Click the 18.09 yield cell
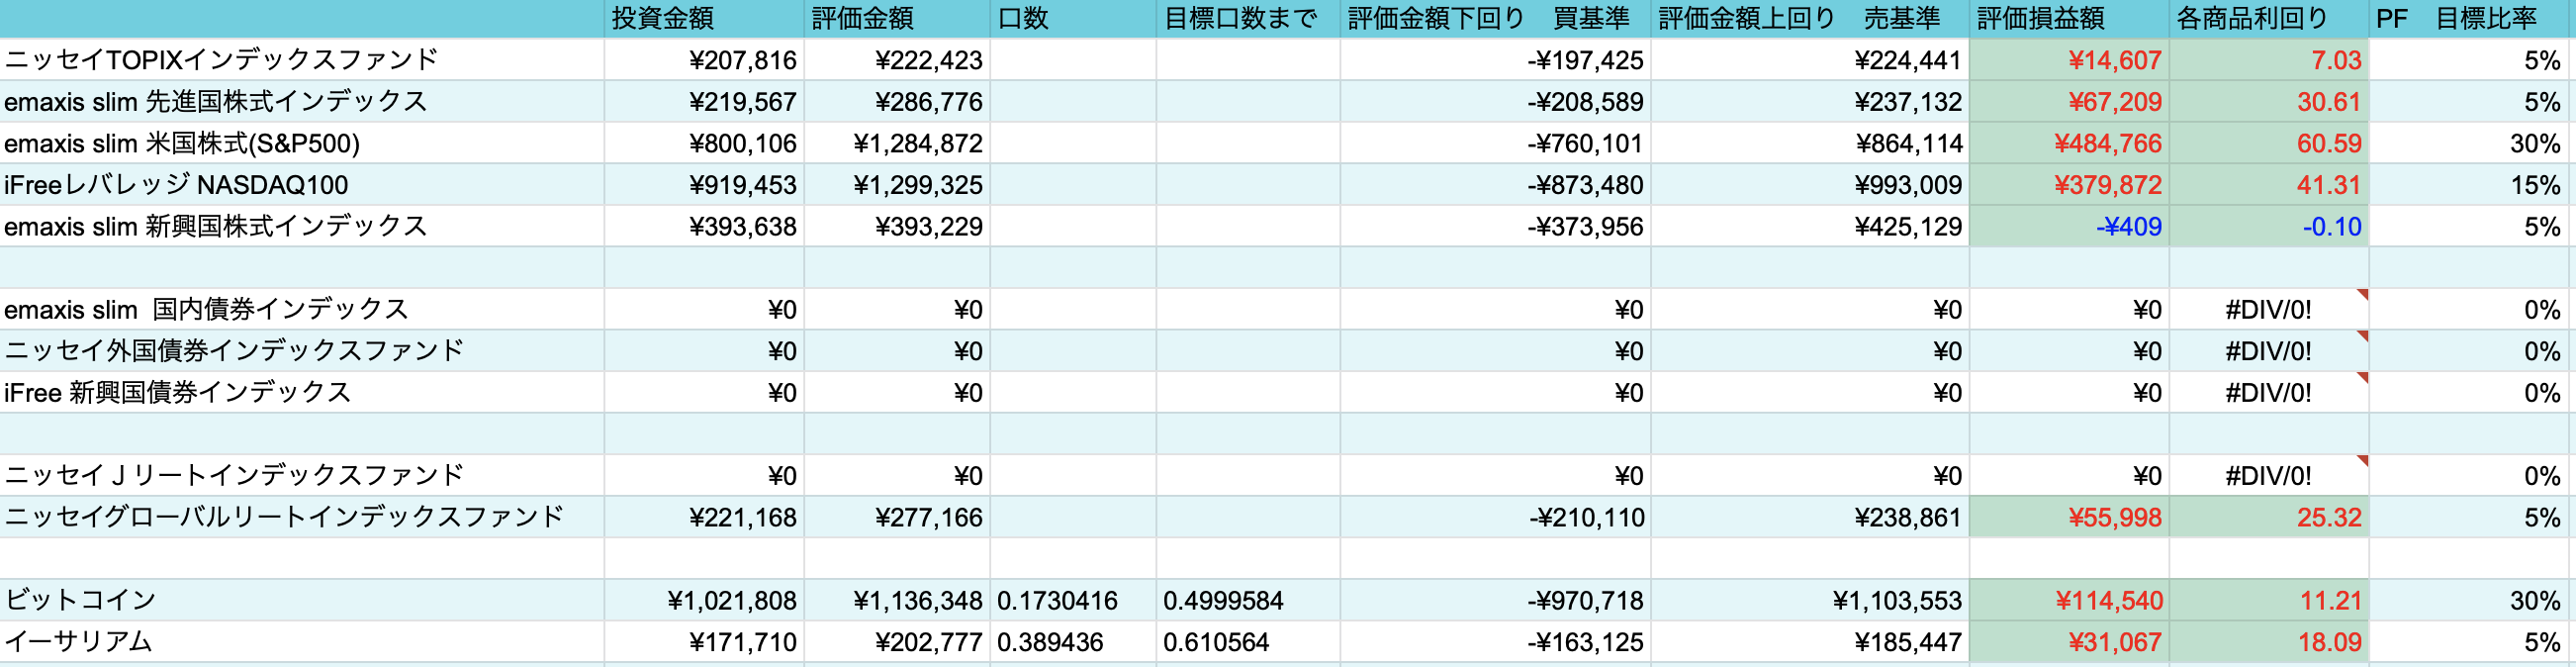Viewport: 2576px width, 667px height. [x=2269, y=641]
